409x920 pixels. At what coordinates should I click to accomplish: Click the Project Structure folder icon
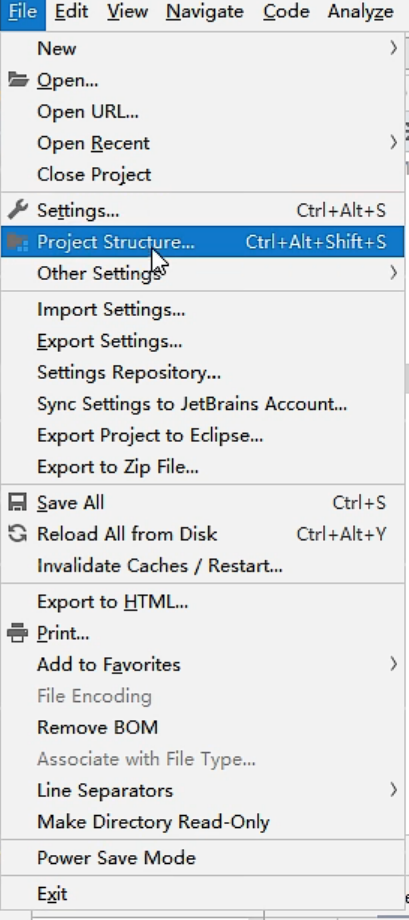pyautogui.click(x=18, y=242)
